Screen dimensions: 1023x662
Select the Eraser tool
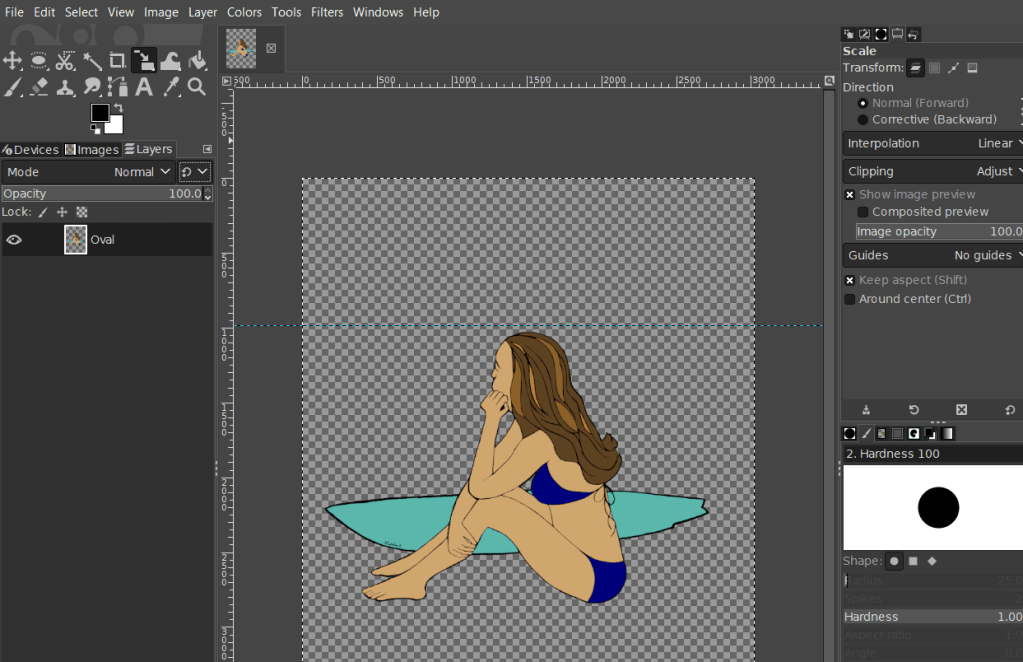(39, 88)
